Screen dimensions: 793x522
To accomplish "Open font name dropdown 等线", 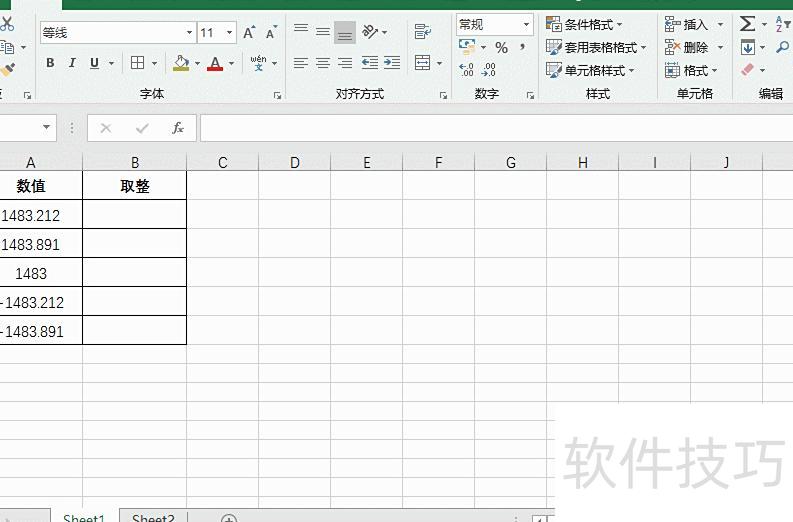I will [189, 33].
